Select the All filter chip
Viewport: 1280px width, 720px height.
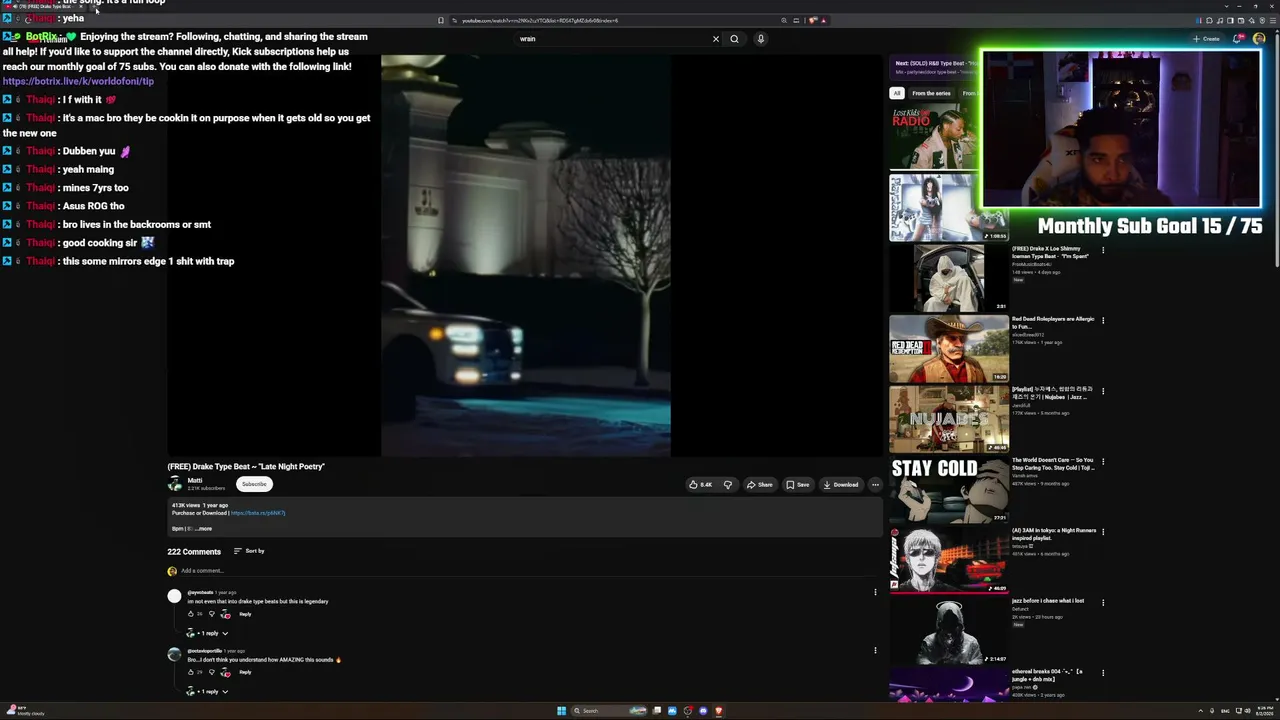point(897,93)
